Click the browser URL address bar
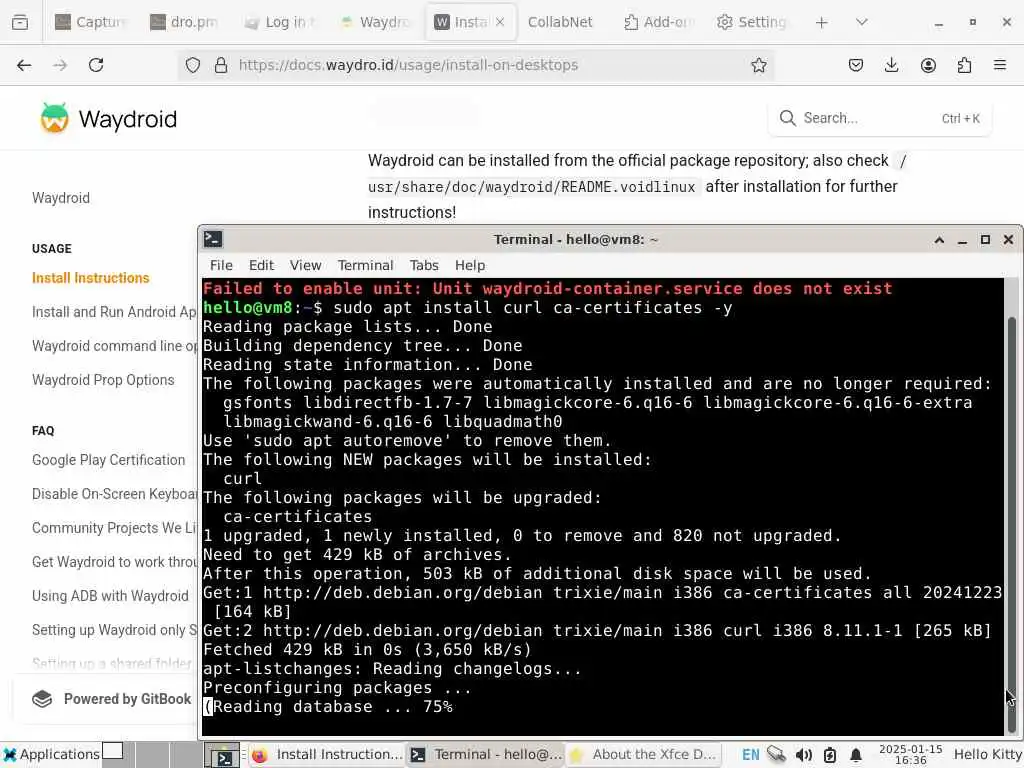This screenshot has height=768, width=1024. click(x=477, y=65)
